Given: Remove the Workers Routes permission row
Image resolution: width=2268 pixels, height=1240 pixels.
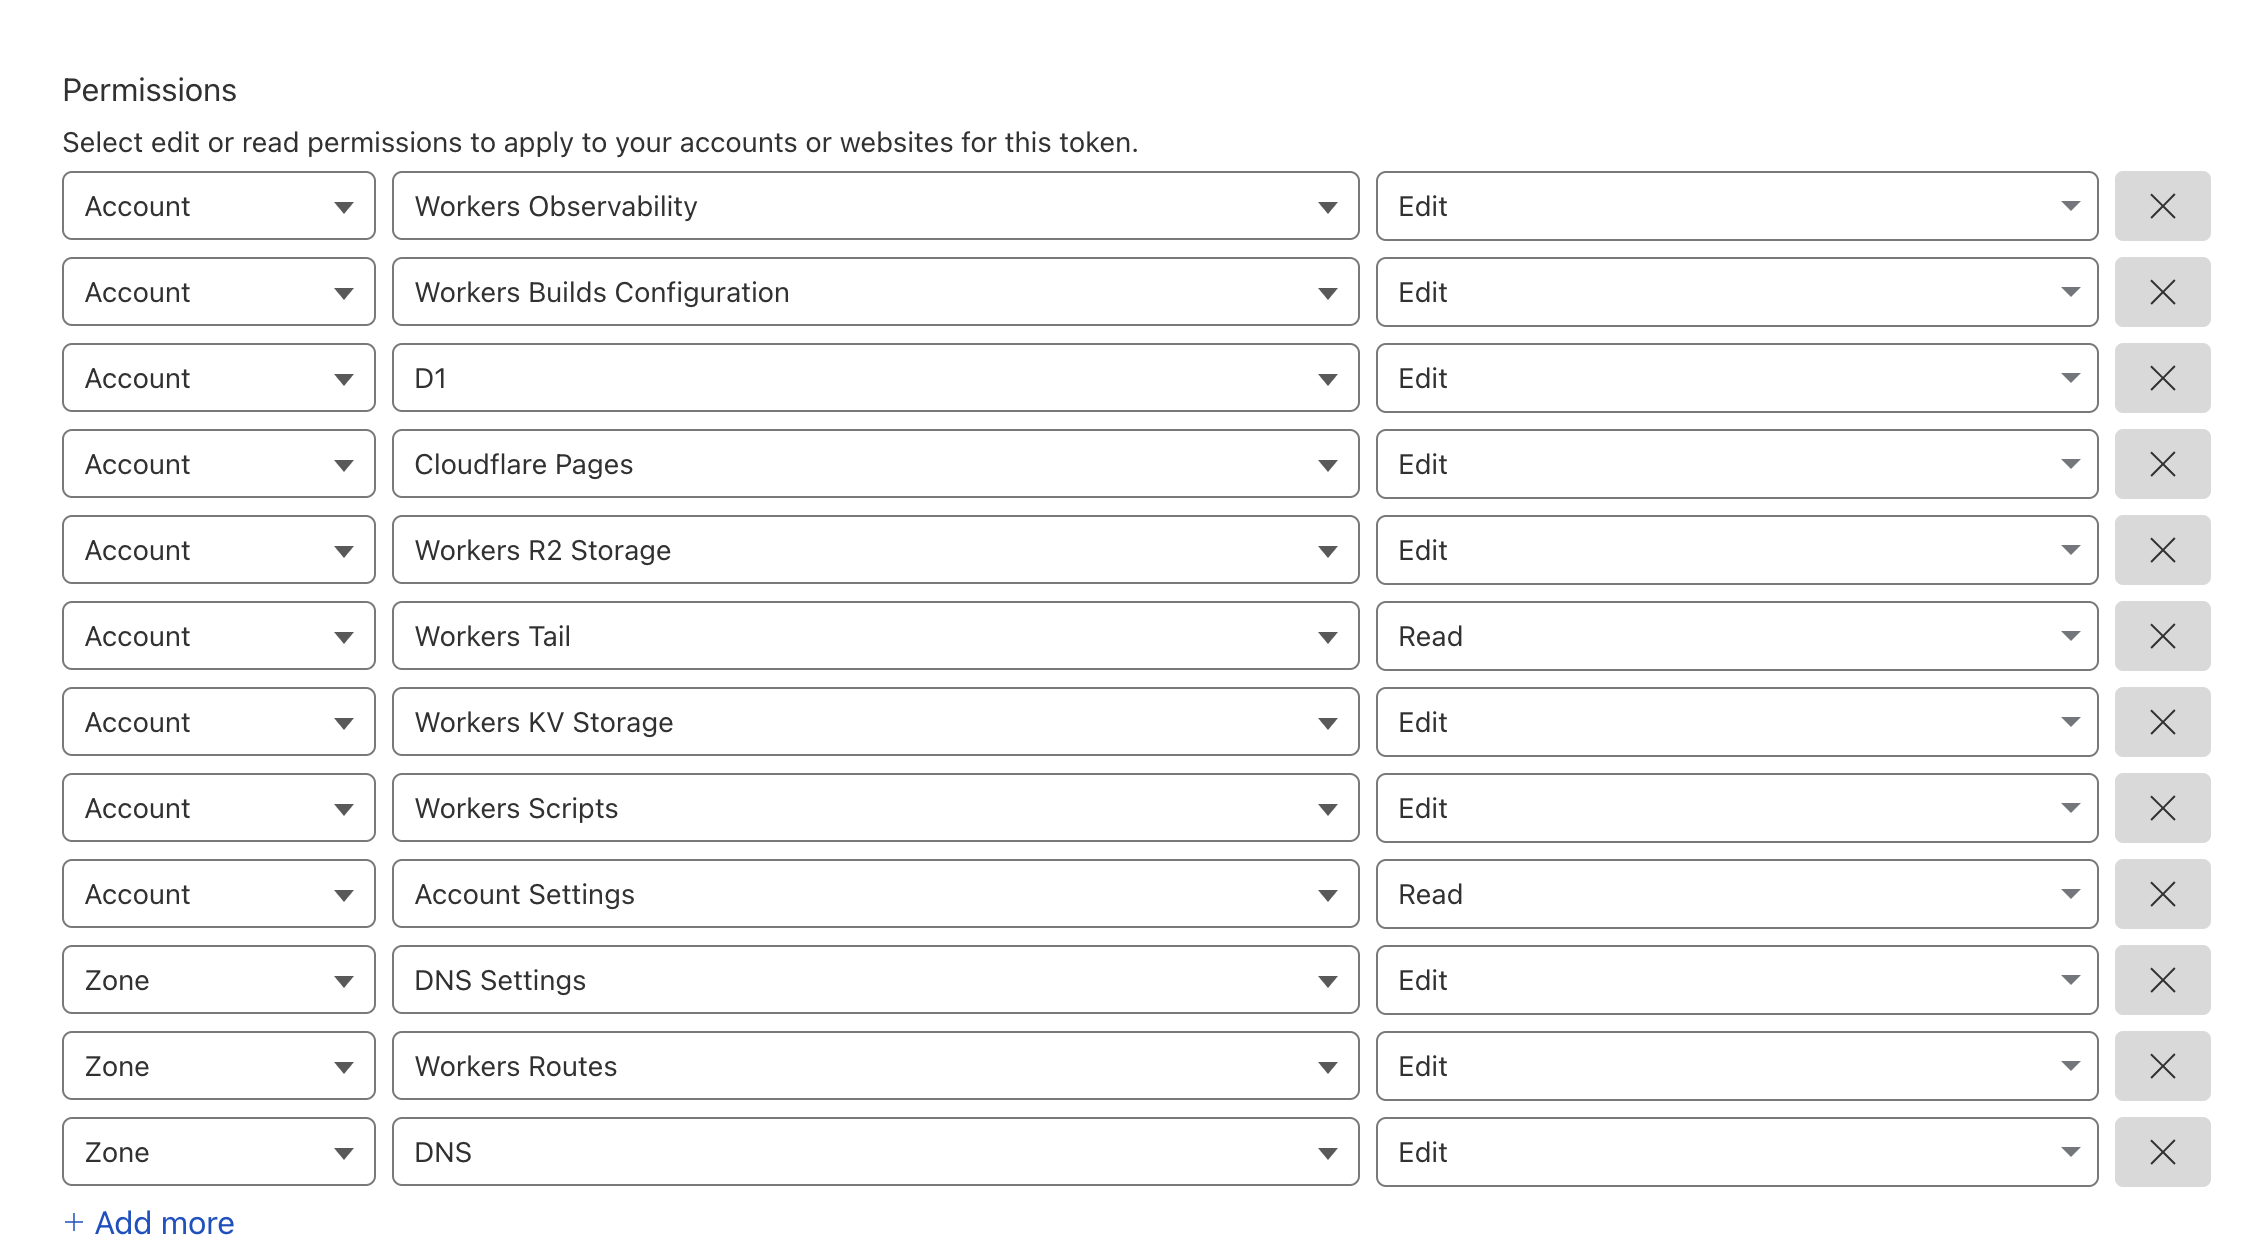Looking at the screenshot, I should pos(2162,1066).
